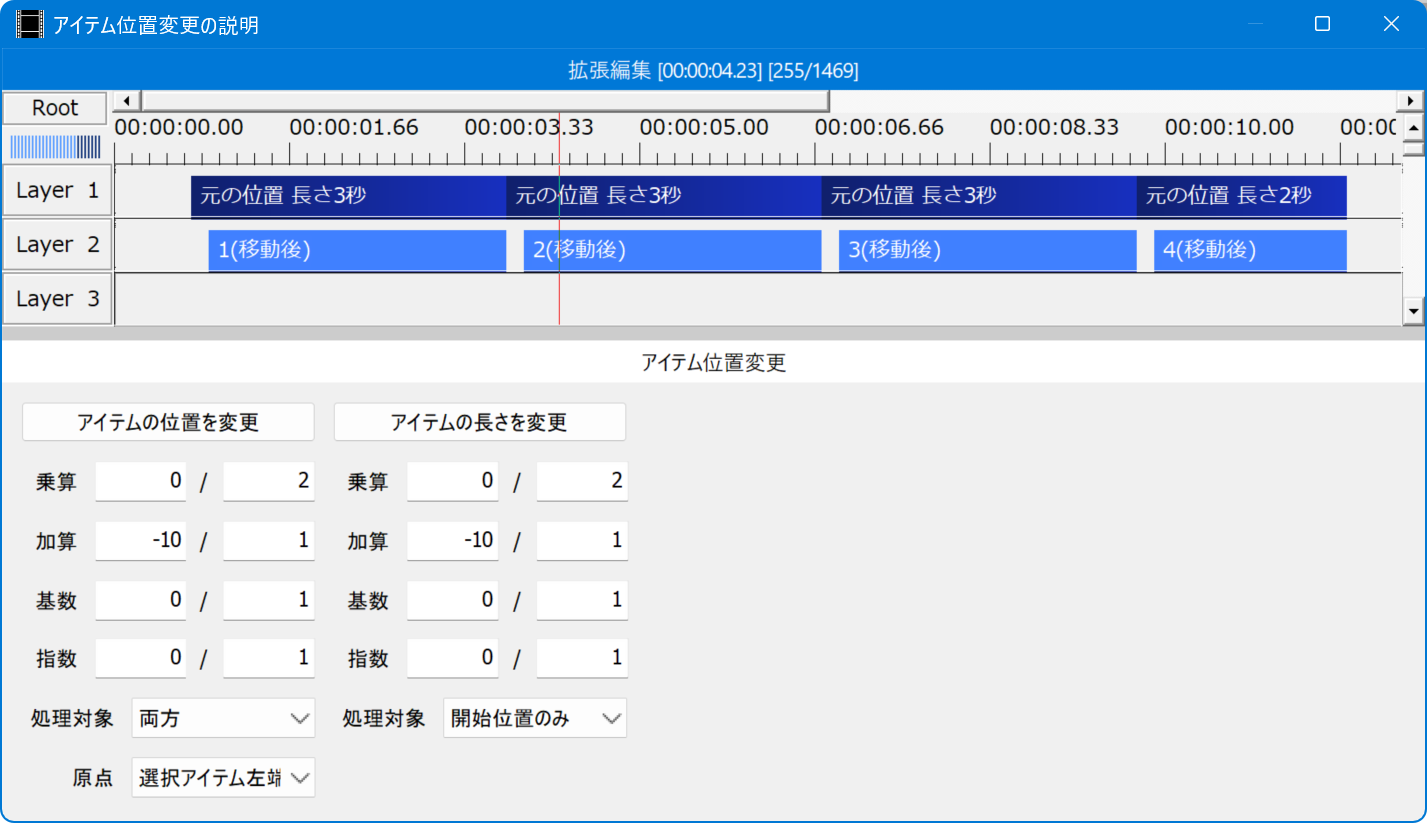Select the 1(移動後) item on Layer 2

click(357, 250)
